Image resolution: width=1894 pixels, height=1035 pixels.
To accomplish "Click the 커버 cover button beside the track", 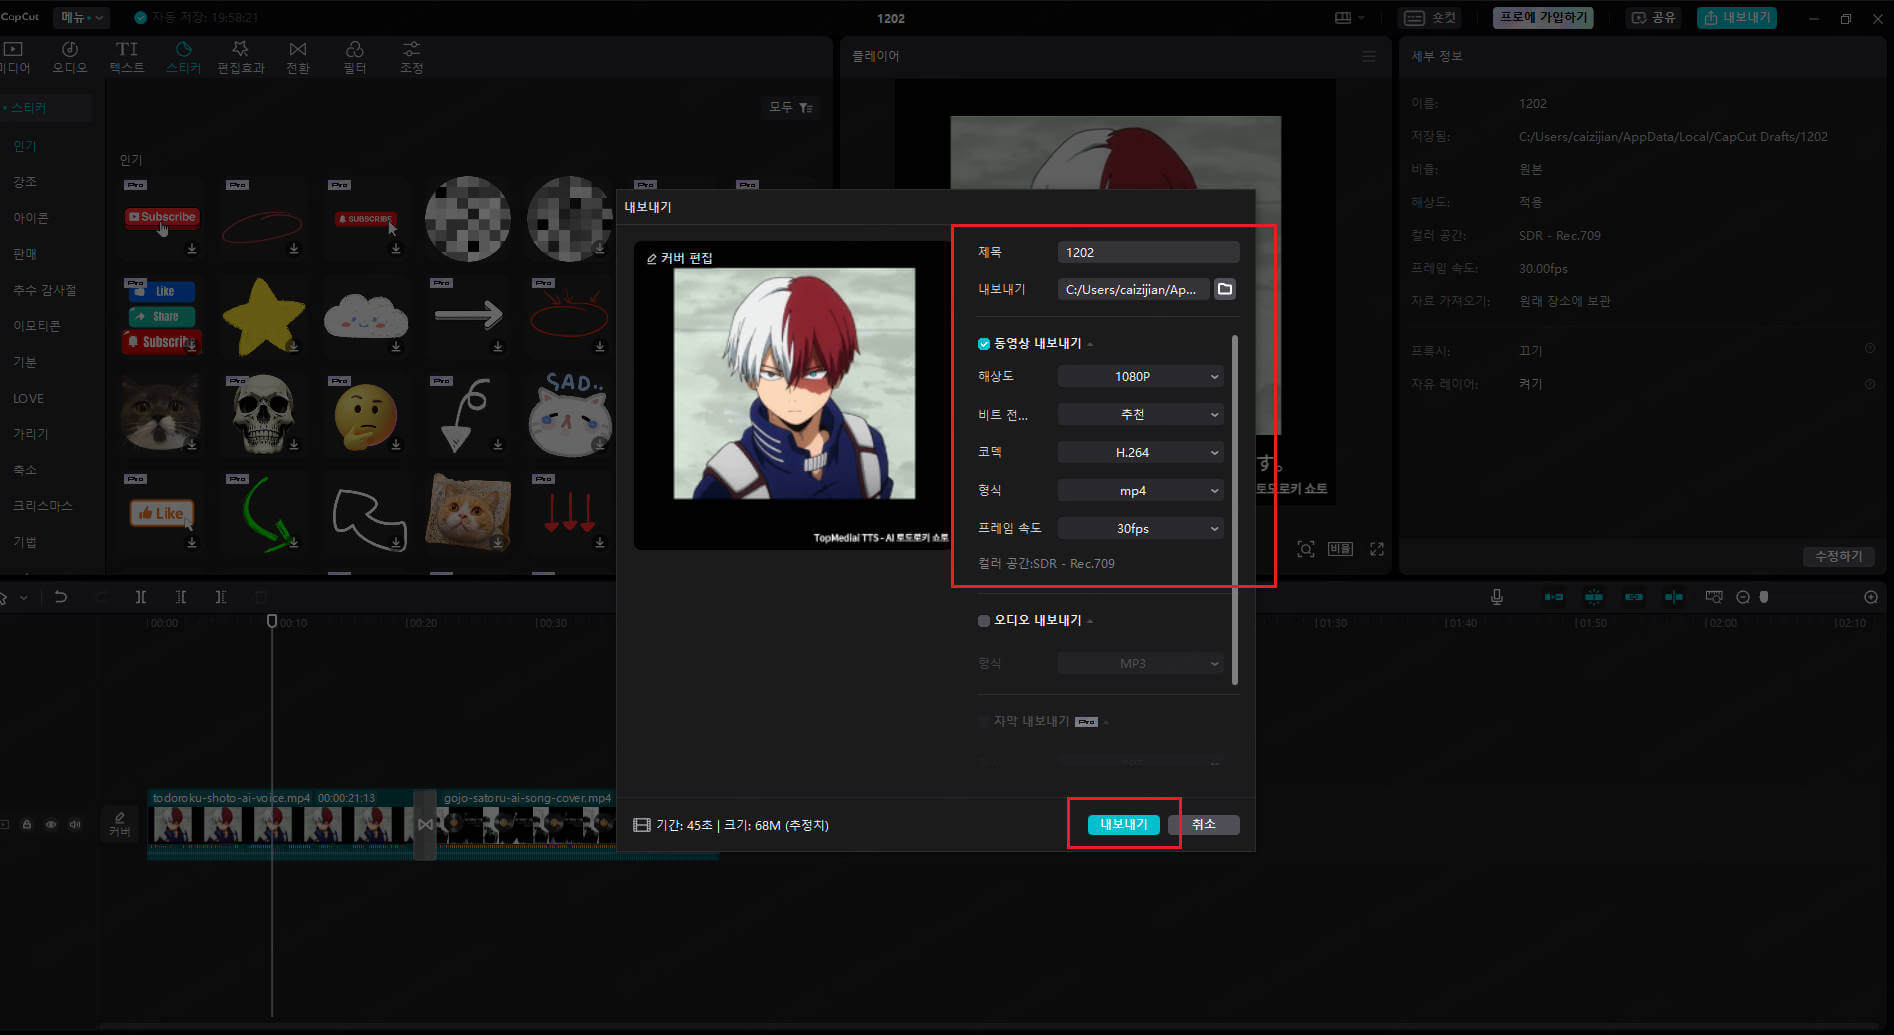I will (x=119, y=824).
